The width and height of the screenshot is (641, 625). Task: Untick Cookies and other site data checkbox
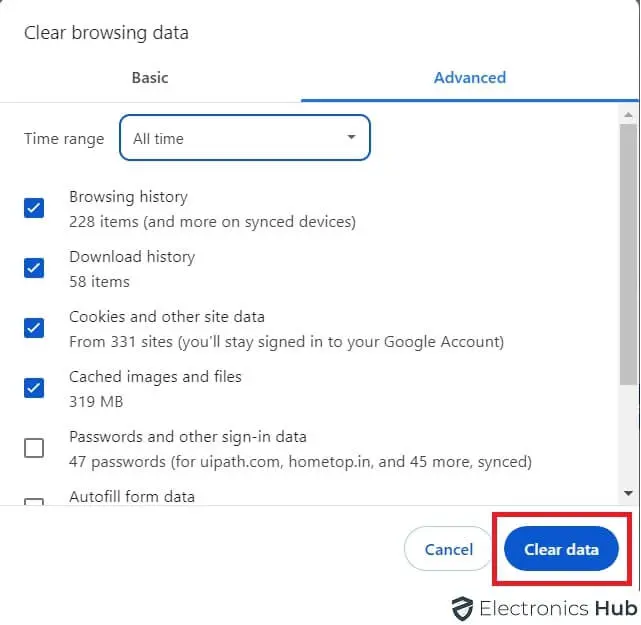(34, 328)
